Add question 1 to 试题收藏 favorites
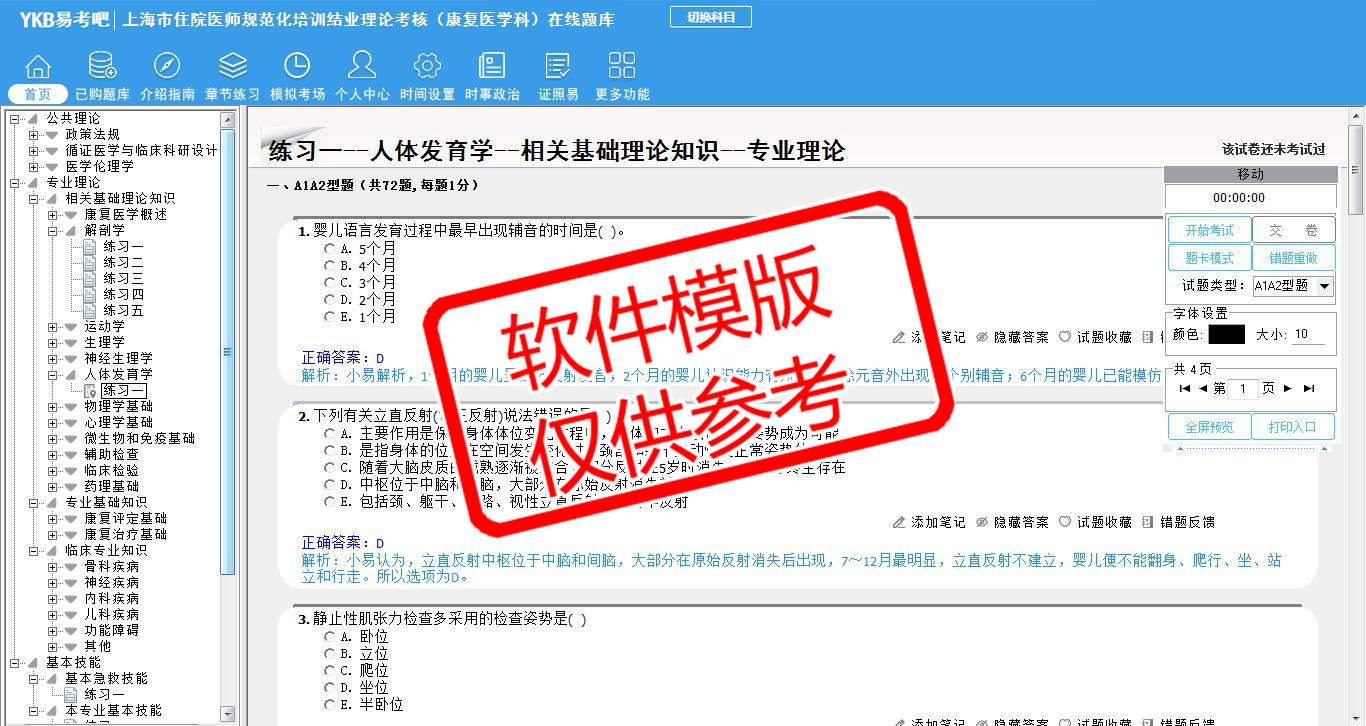Image resolution: width=1366 pixels, height=726 pixels. (x=1095, y=337)
